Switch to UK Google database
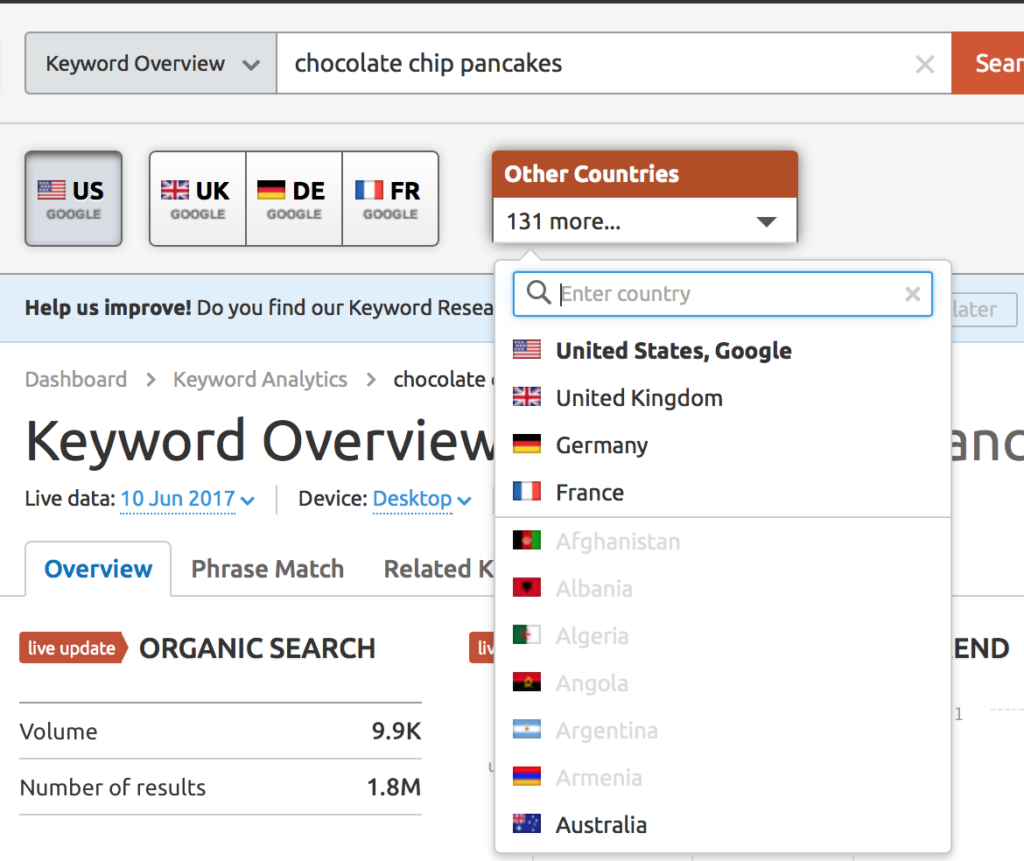The image size is (1024, 861). 197,198
